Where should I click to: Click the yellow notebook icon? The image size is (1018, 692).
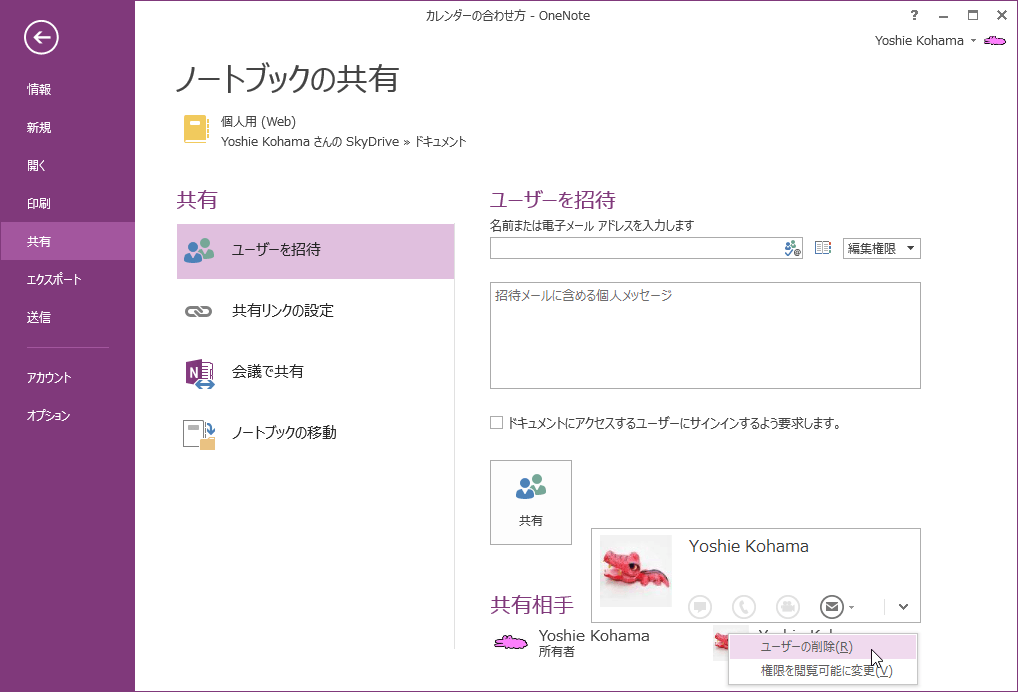pos(196,129)
